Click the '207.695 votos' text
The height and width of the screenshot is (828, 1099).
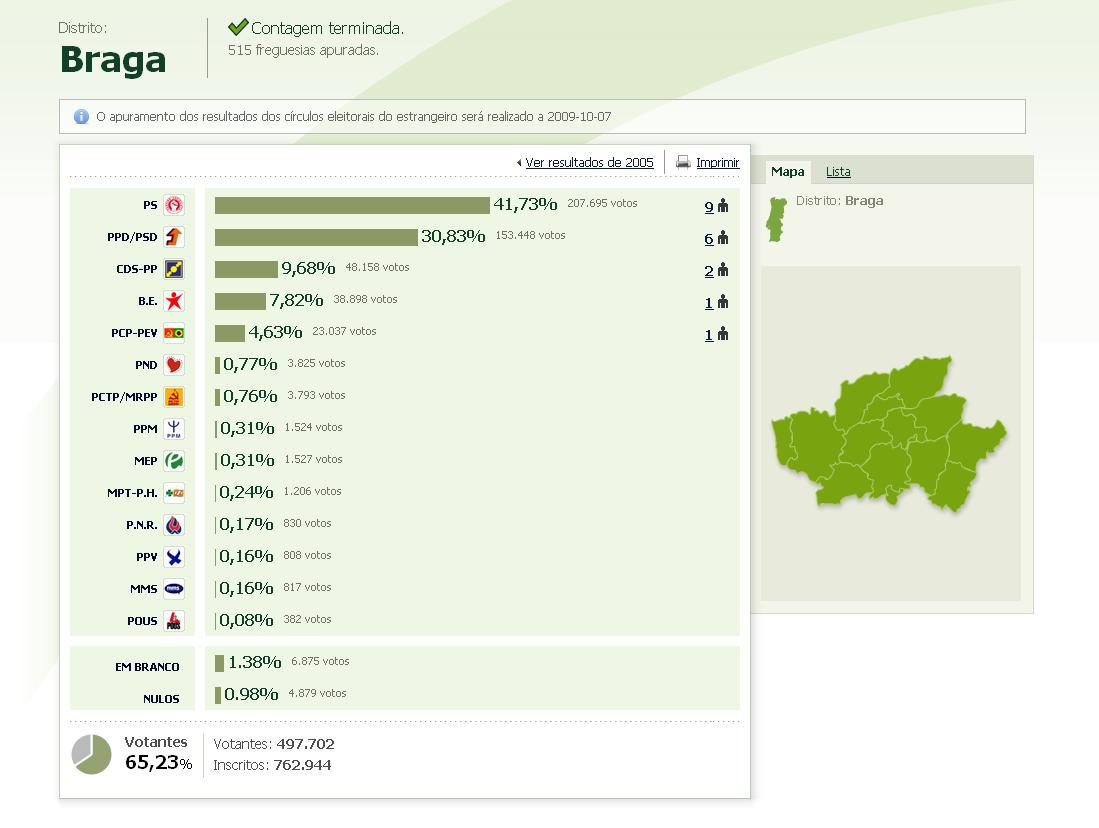pyautogui.click(x=602, y=203)
